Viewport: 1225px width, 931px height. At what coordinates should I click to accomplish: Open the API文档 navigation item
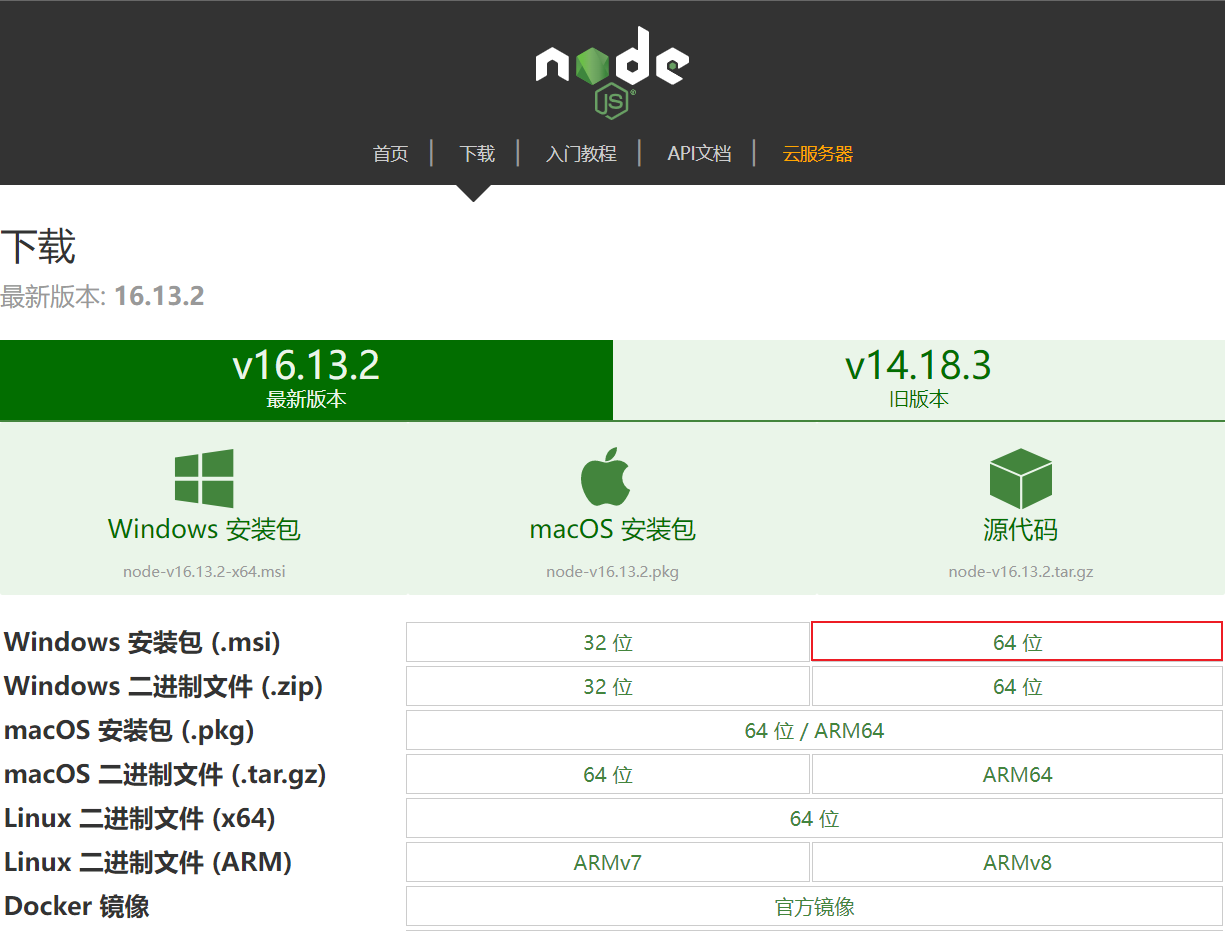coord(699,154)
